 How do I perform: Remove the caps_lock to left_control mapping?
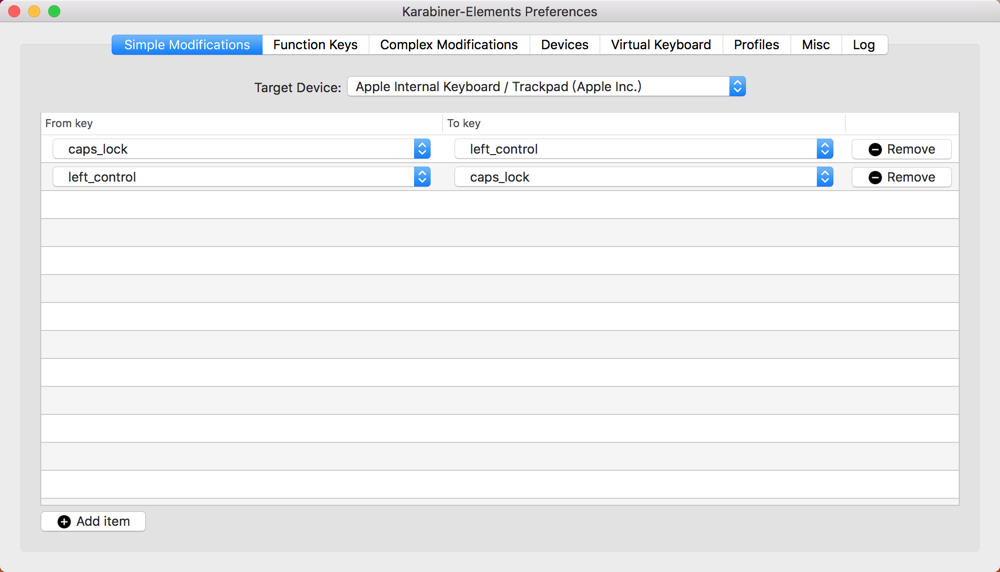(x=902, y=149)
